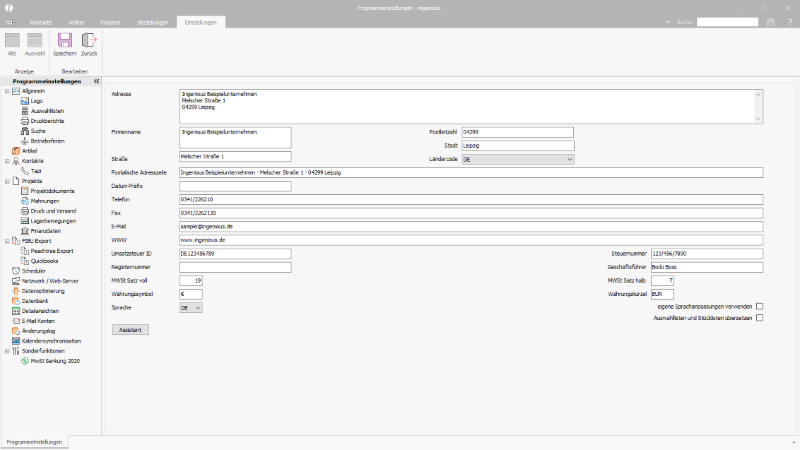Open Druck und Versand settings
This screenshot has height=450, width=800.
coord(53,211)
